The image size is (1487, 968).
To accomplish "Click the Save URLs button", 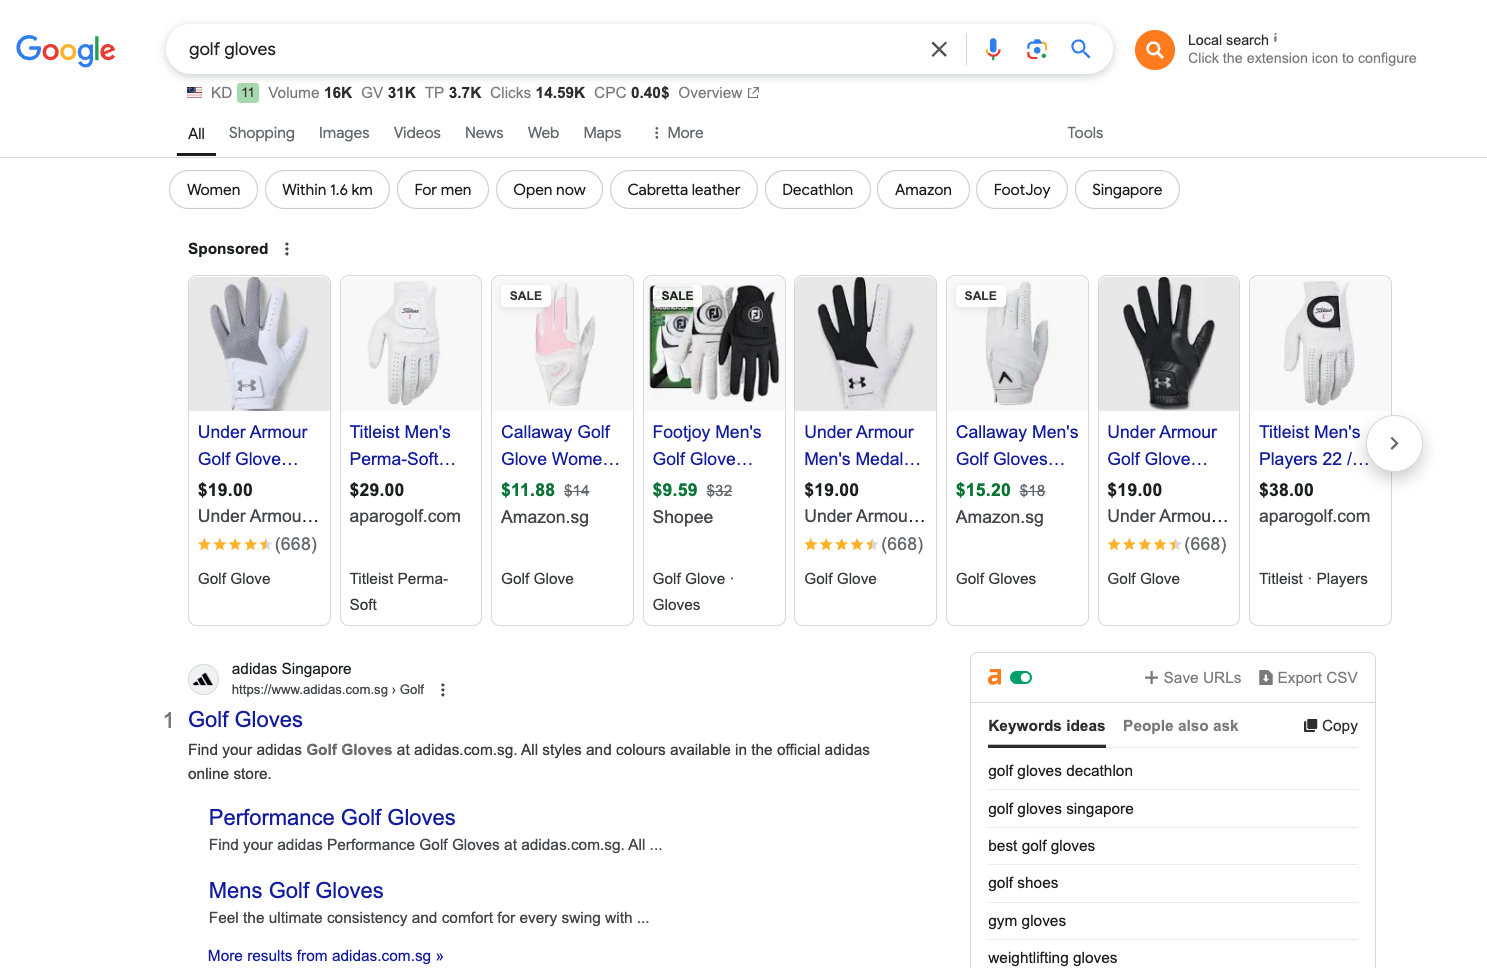I will tap(1192, 678).
